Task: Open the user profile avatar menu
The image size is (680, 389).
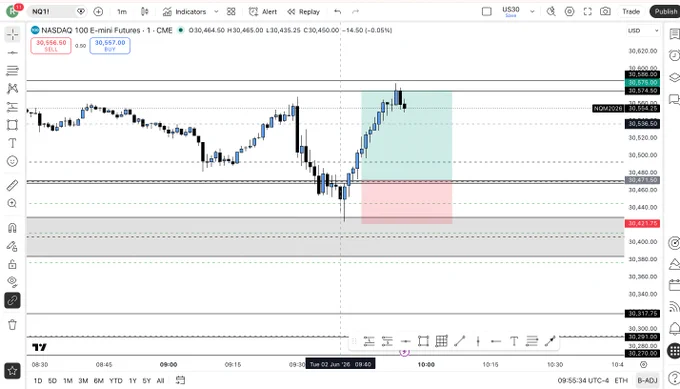Action: click(x=12, y=11)
